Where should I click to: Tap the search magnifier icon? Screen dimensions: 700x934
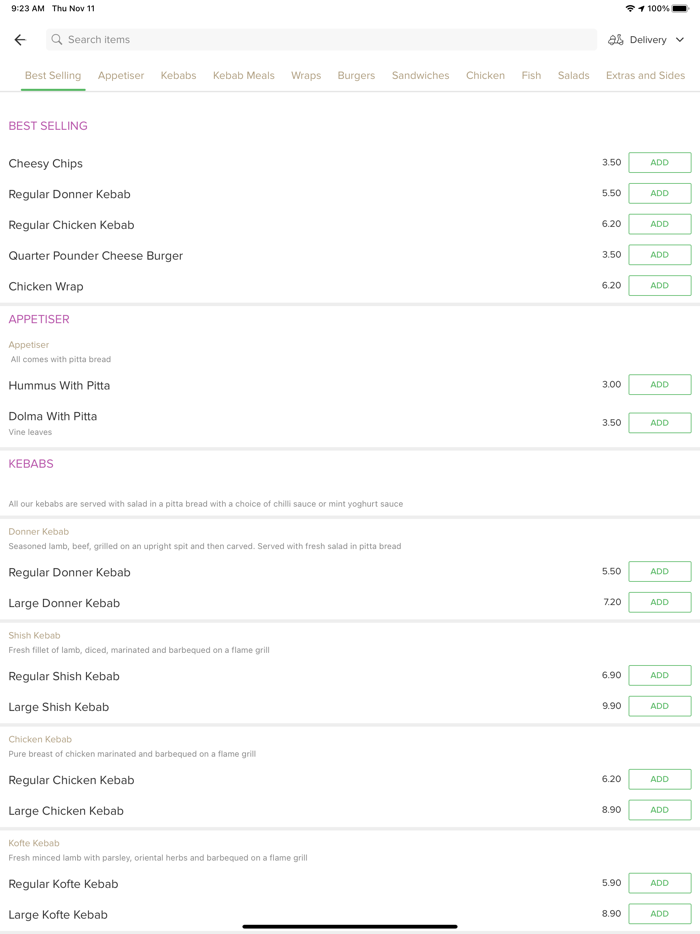(x=57, y=40)
